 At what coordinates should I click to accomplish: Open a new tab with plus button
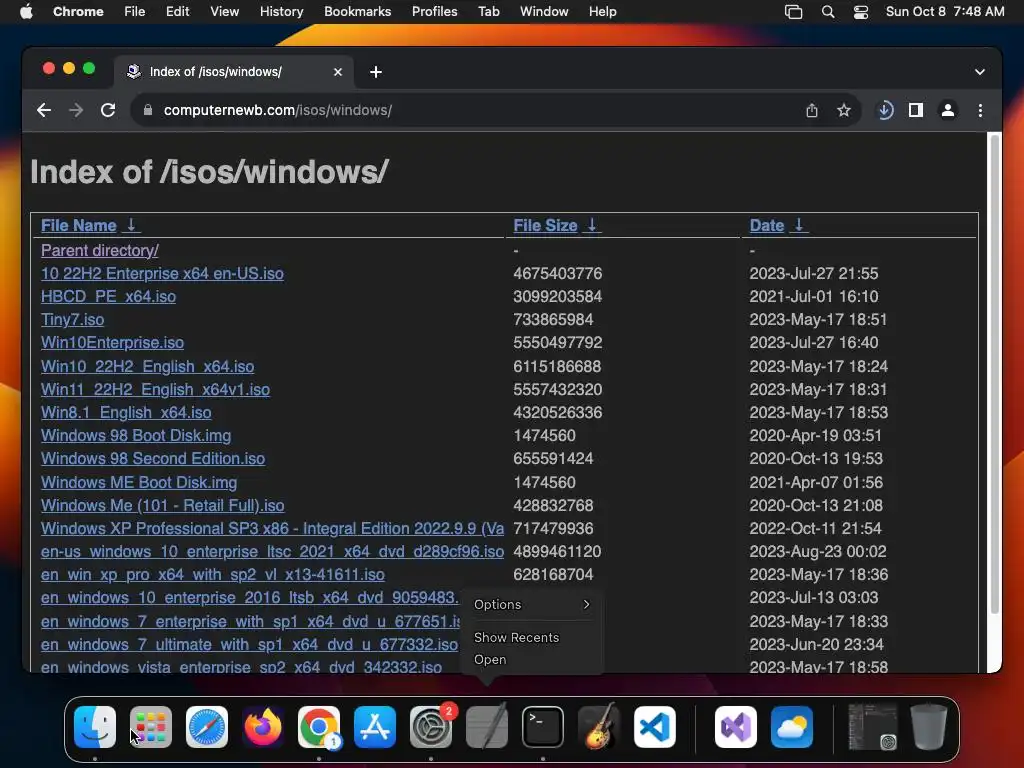tap(376, 72)
